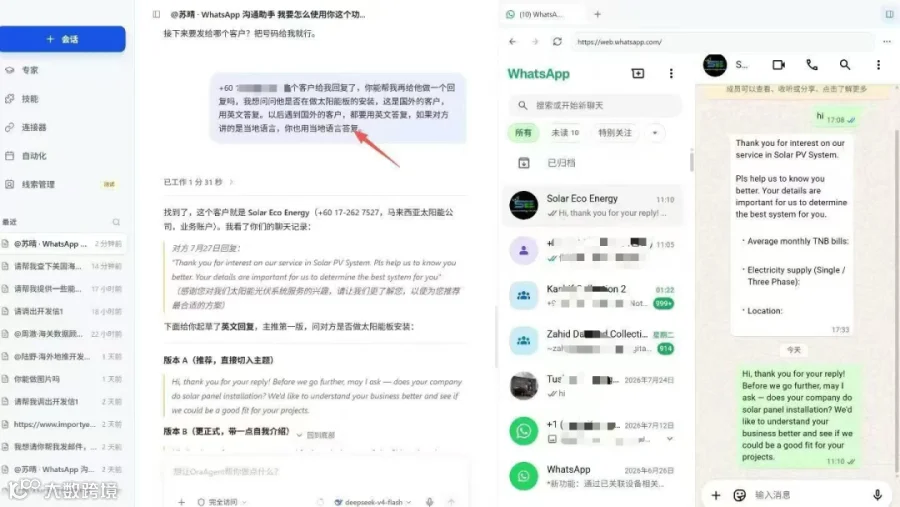
Task: Open recent chat https://www.importye...
Action: pos(62,424)
